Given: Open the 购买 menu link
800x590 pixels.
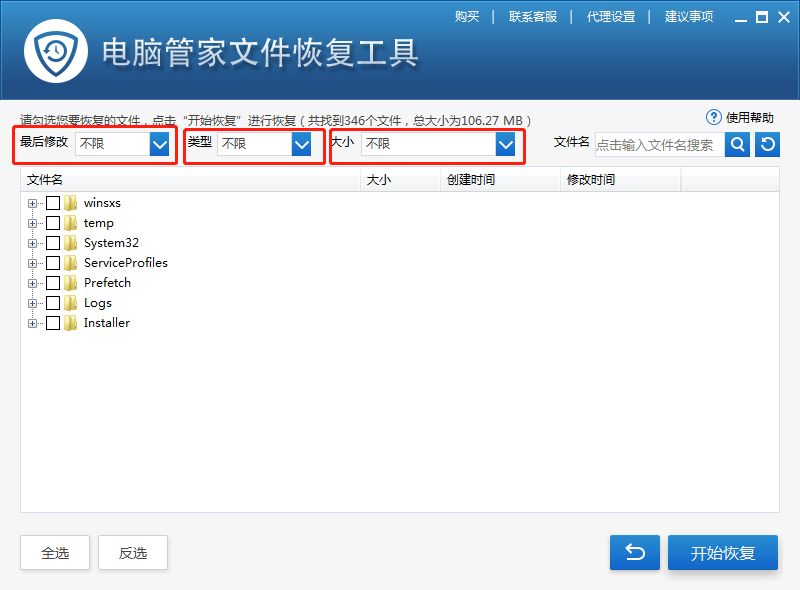Looking at the screenshot, I should point(467,17).
